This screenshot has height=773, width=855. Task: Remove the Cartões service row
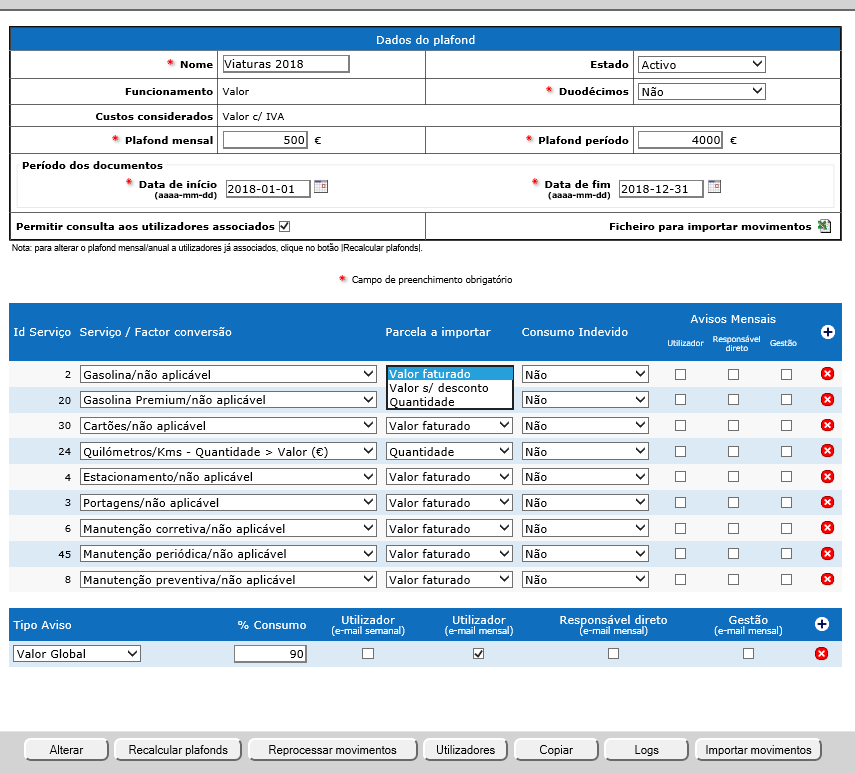pos(827,425)
